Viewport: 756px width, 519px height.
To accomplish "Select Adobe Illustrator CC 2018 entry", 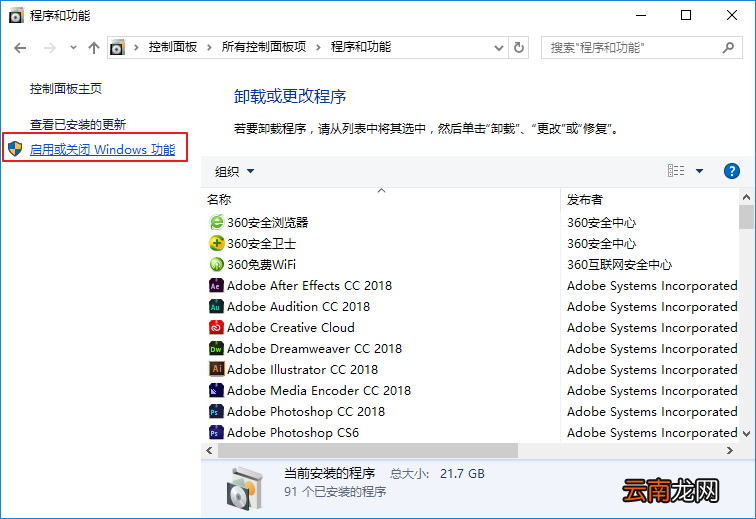I will (302, 369).
